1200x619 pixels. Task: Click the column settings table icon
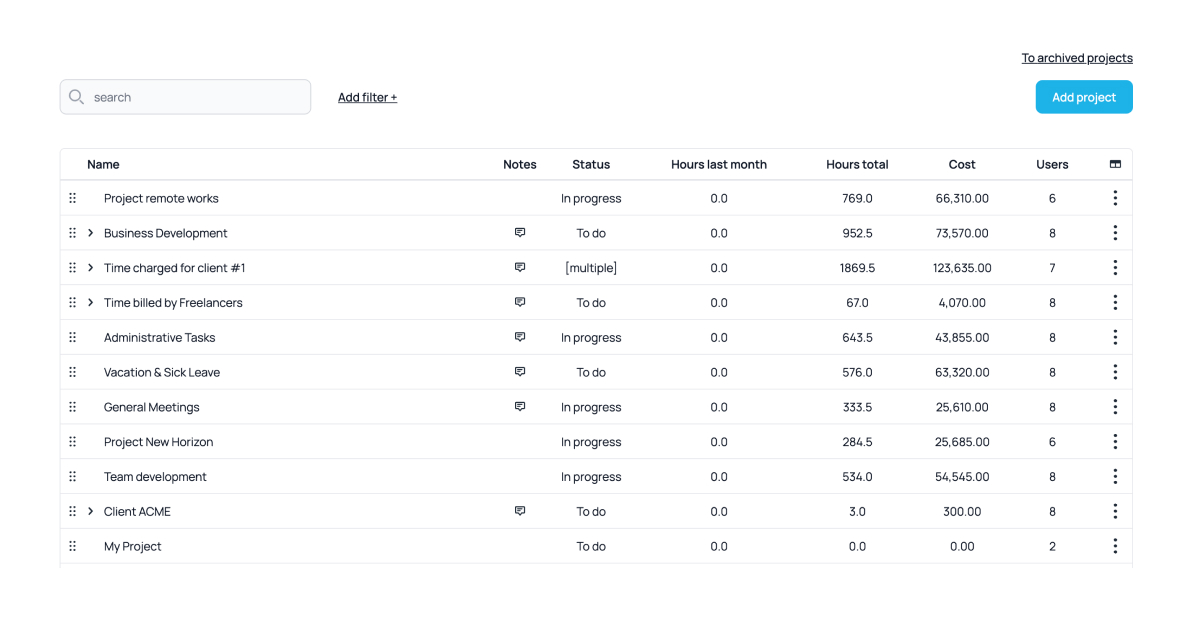[x=1115, y=164]
